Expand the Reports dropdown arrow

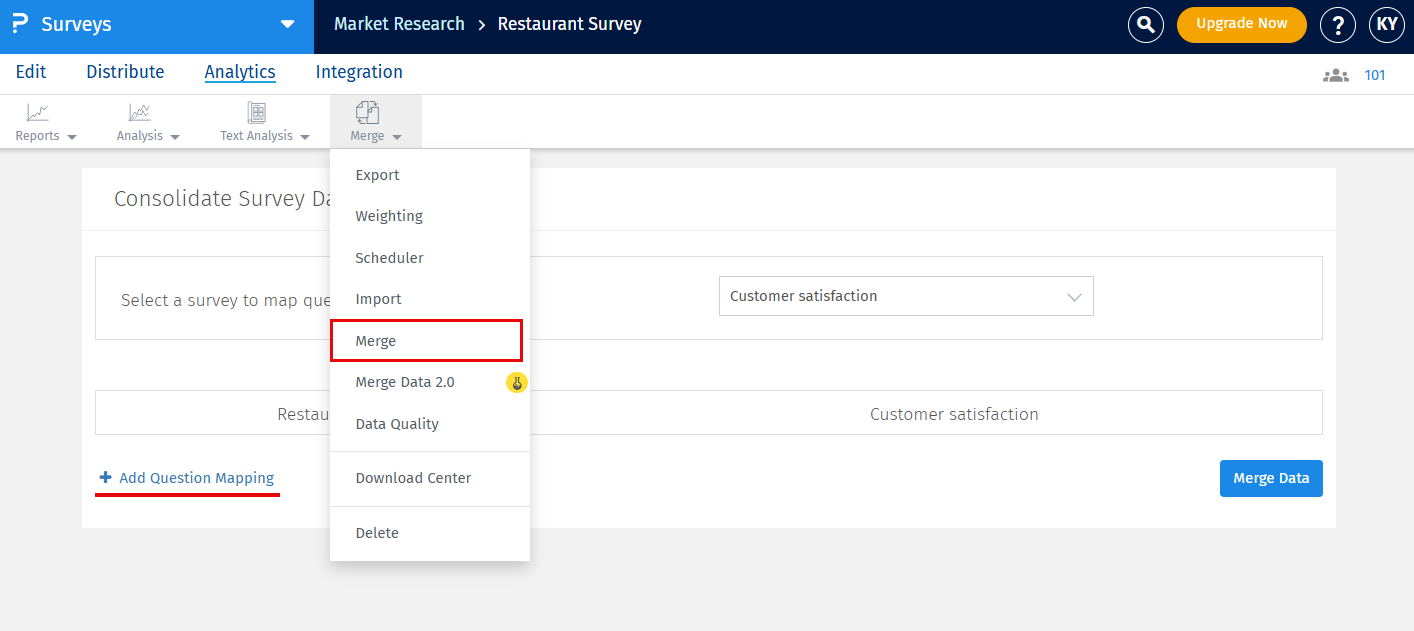pos(70,135)
